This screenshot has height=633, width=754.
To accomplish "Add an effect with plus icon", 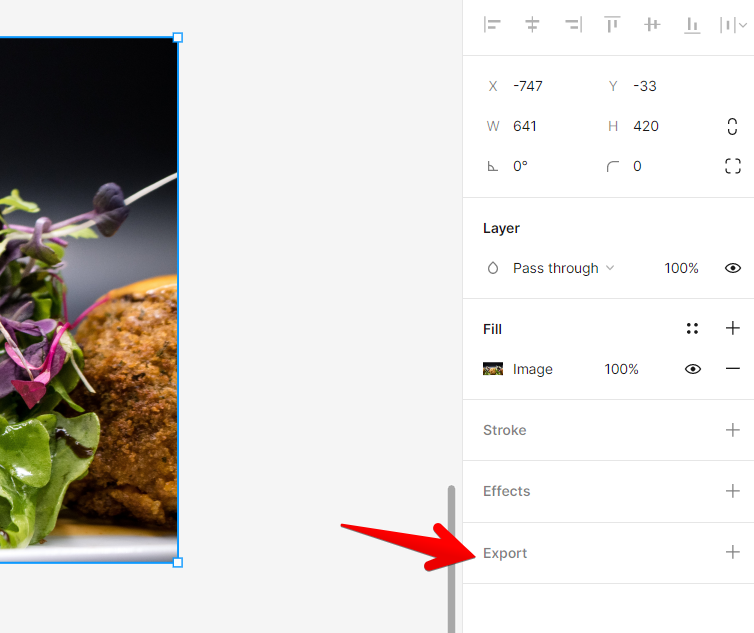I will pyautogui.click(x=732, y=491).
